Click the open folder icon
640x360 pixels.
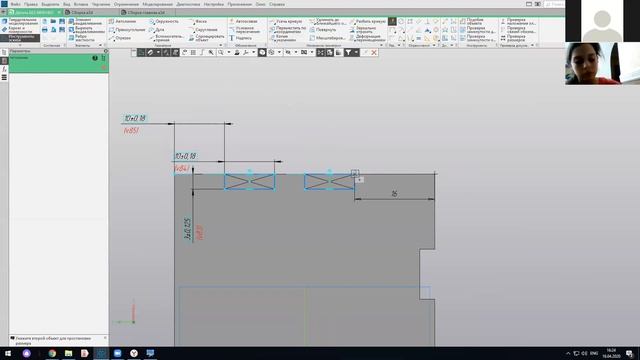pos(53,21)
